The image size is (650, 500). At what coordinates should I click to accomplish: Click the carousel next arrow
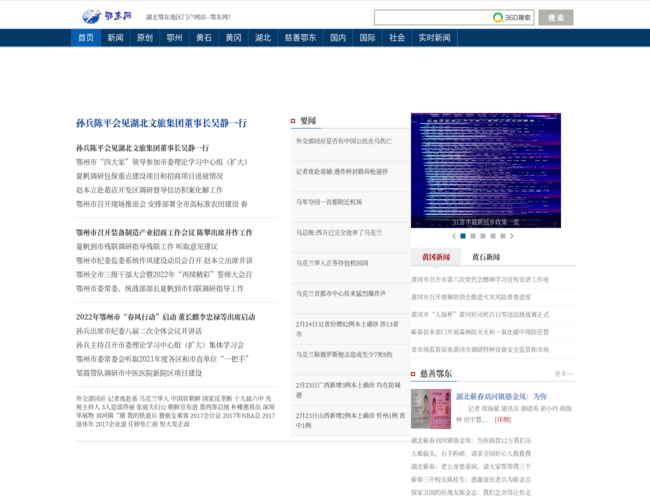click(512, 236)
